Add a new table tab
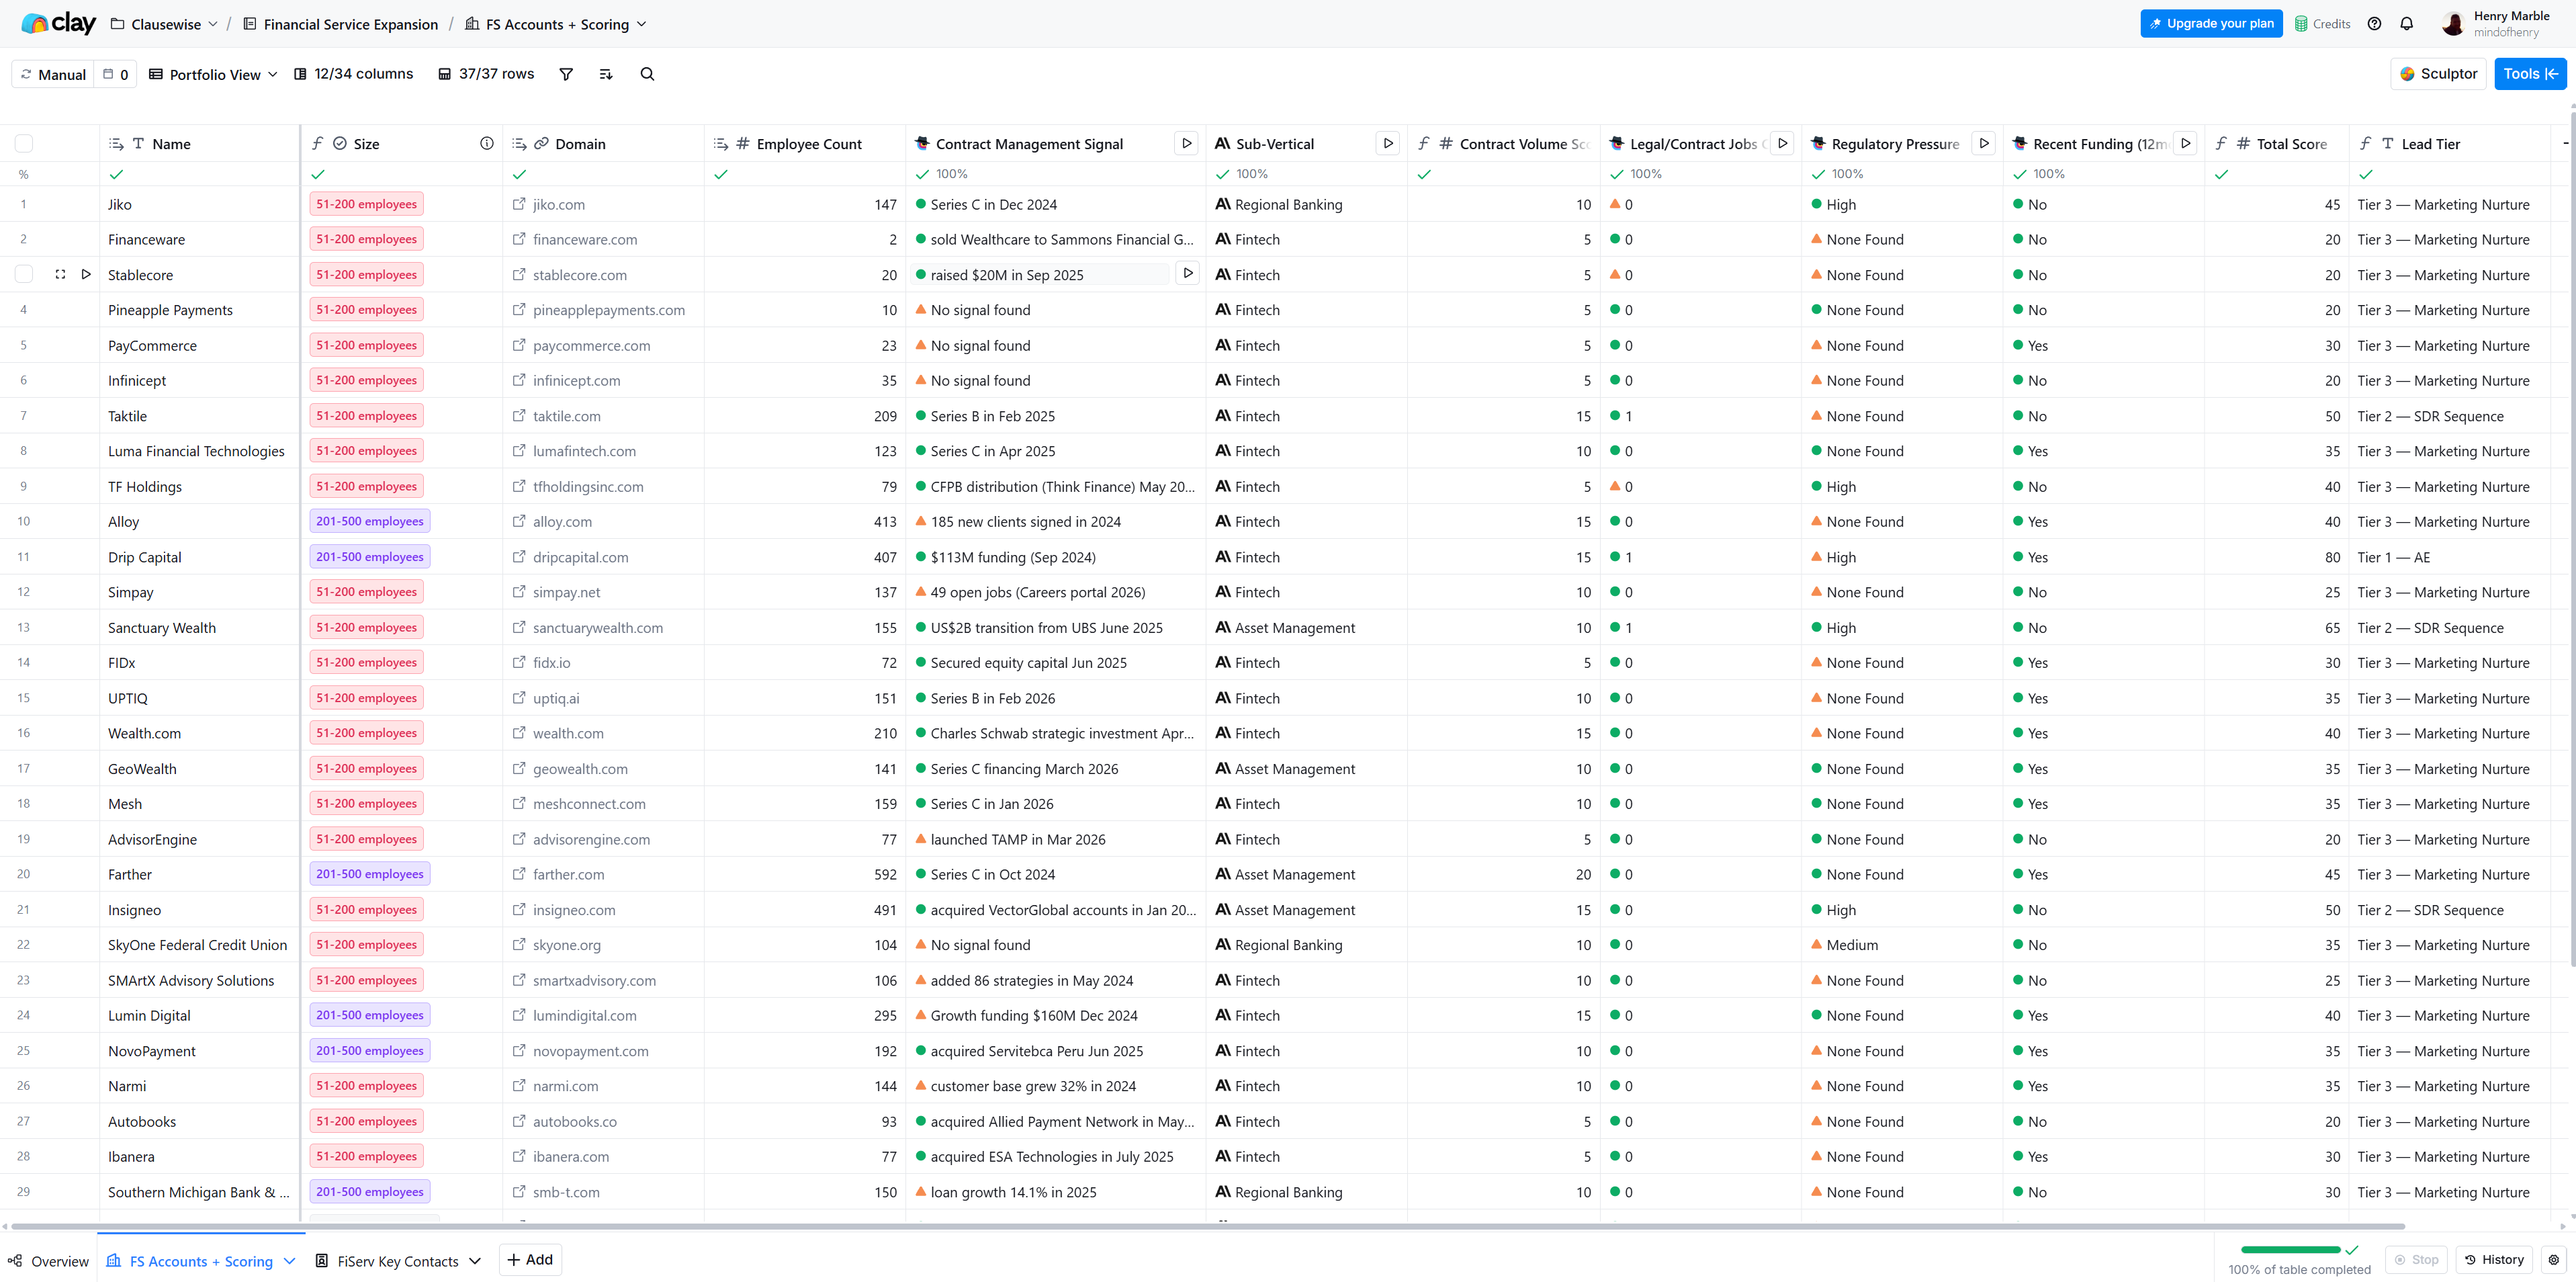This screenshot has height=1282, width=2576. 530,1260
